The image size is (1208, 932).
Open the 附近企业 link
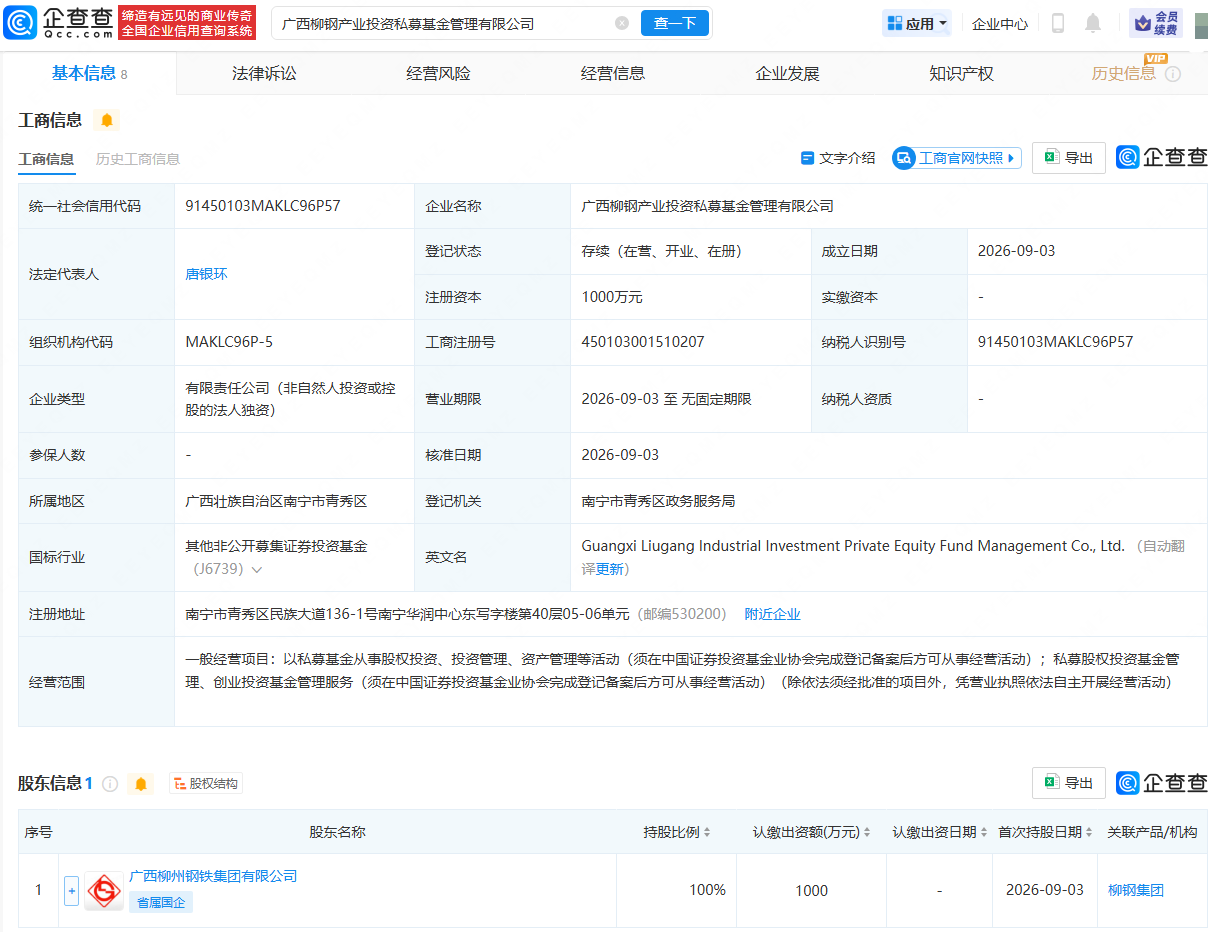coord(772,614)
